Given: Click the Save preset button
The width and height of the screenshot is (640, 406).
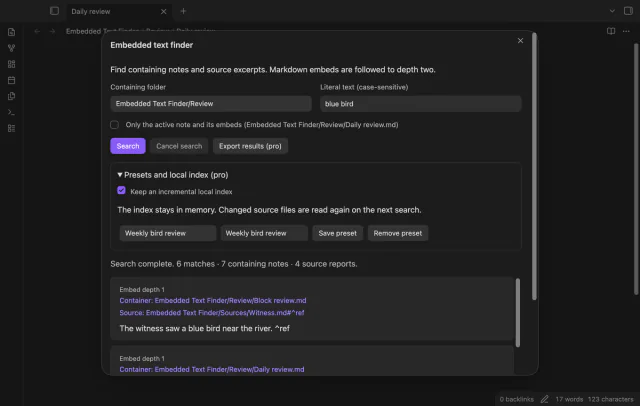Looking at the screenshot, I should click(x=338, y=233).
